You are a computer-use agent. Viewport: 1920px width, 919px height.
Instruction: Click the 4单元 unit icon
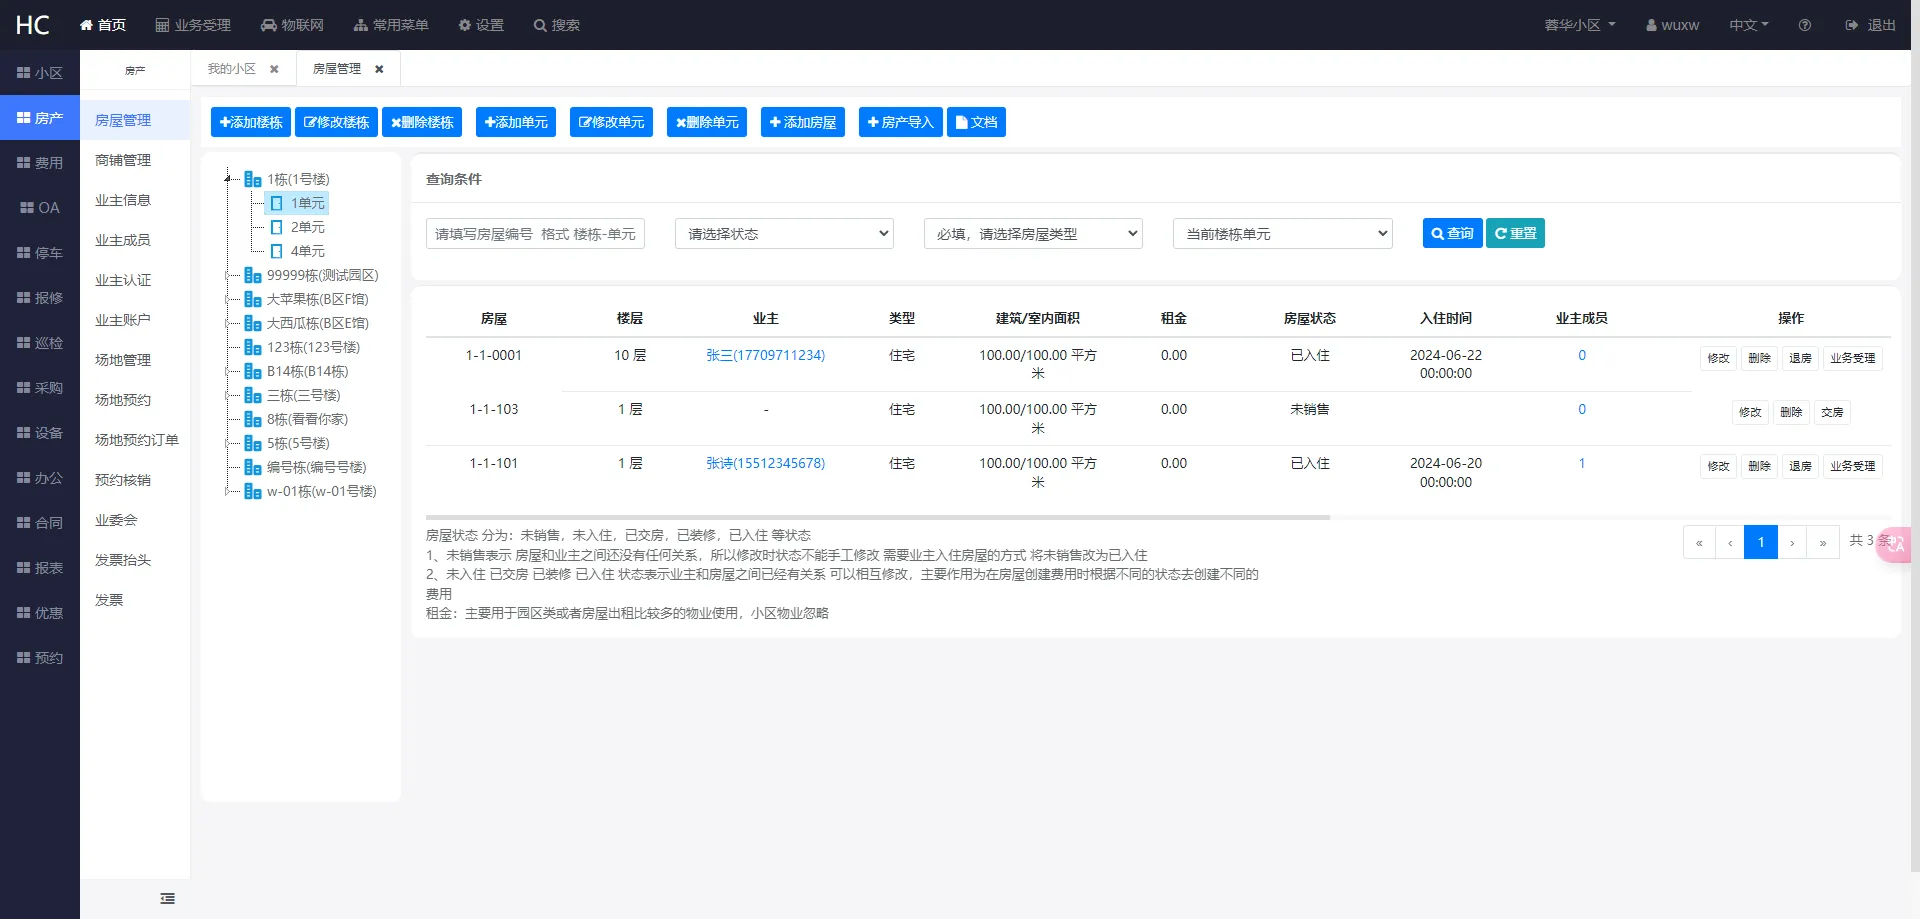click(x=277, y=251)
